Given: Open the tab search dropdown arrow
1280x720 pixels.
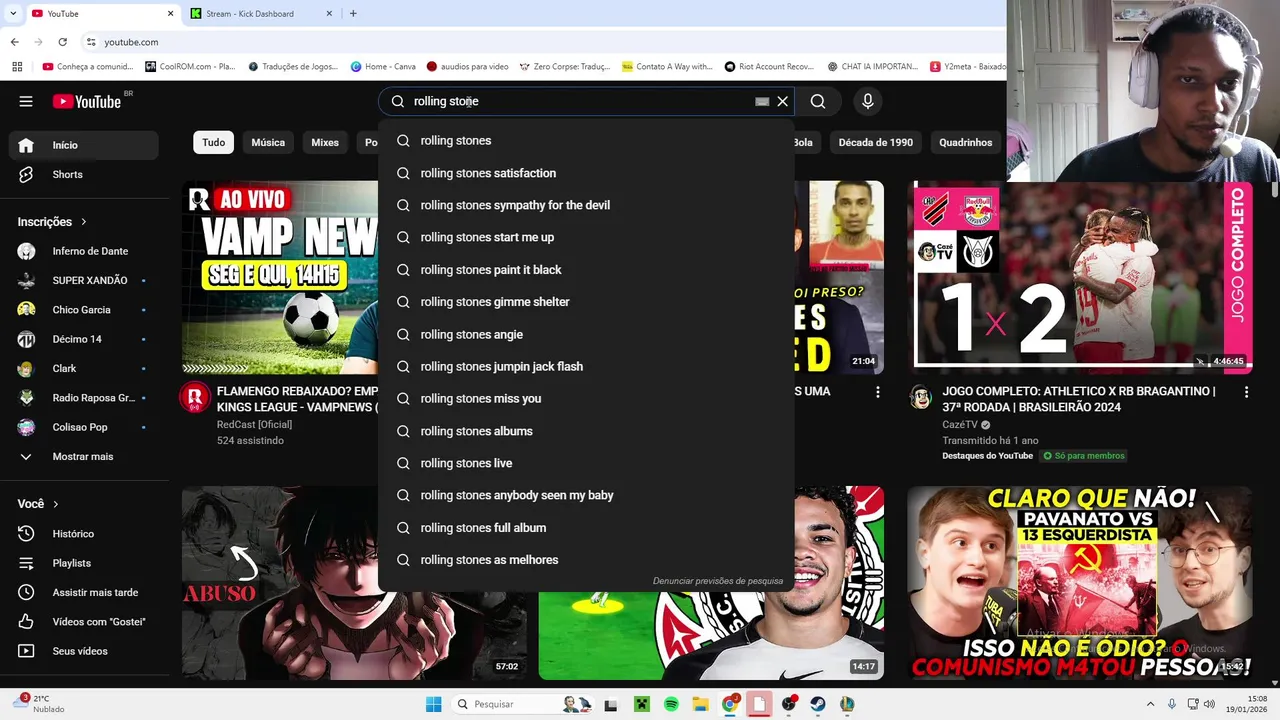Looking at the screenshot, I should (13, 14).
